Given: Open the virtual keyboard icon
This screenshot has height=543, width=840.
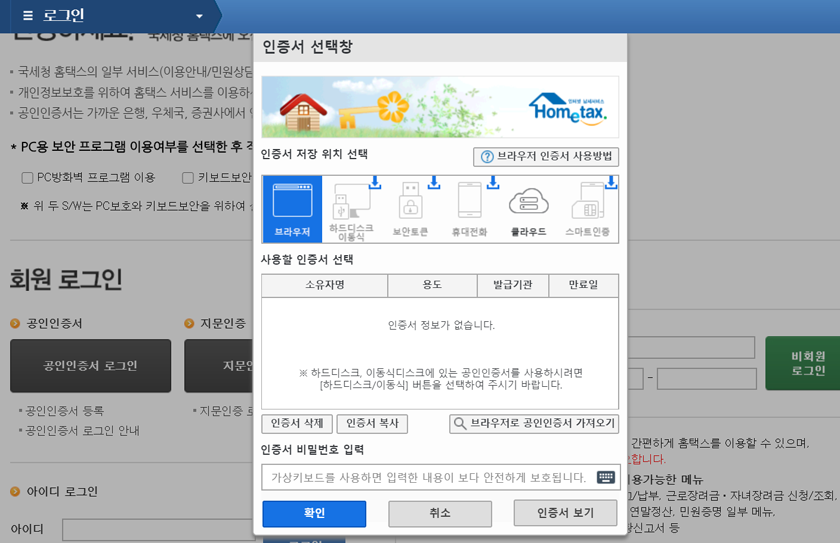Looking at the screenshot, I should point(606,477).
